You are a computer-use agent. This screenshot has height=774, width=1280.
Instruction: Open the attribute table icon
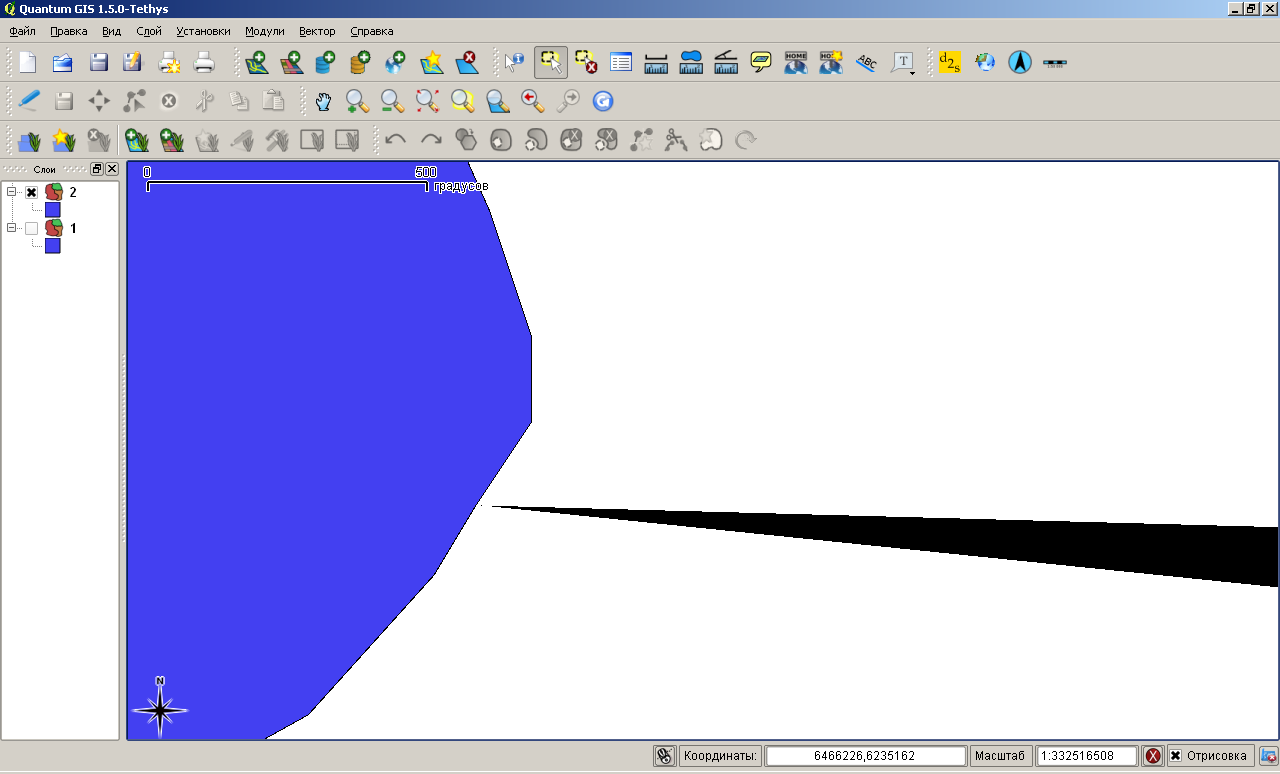coord(620,63)
